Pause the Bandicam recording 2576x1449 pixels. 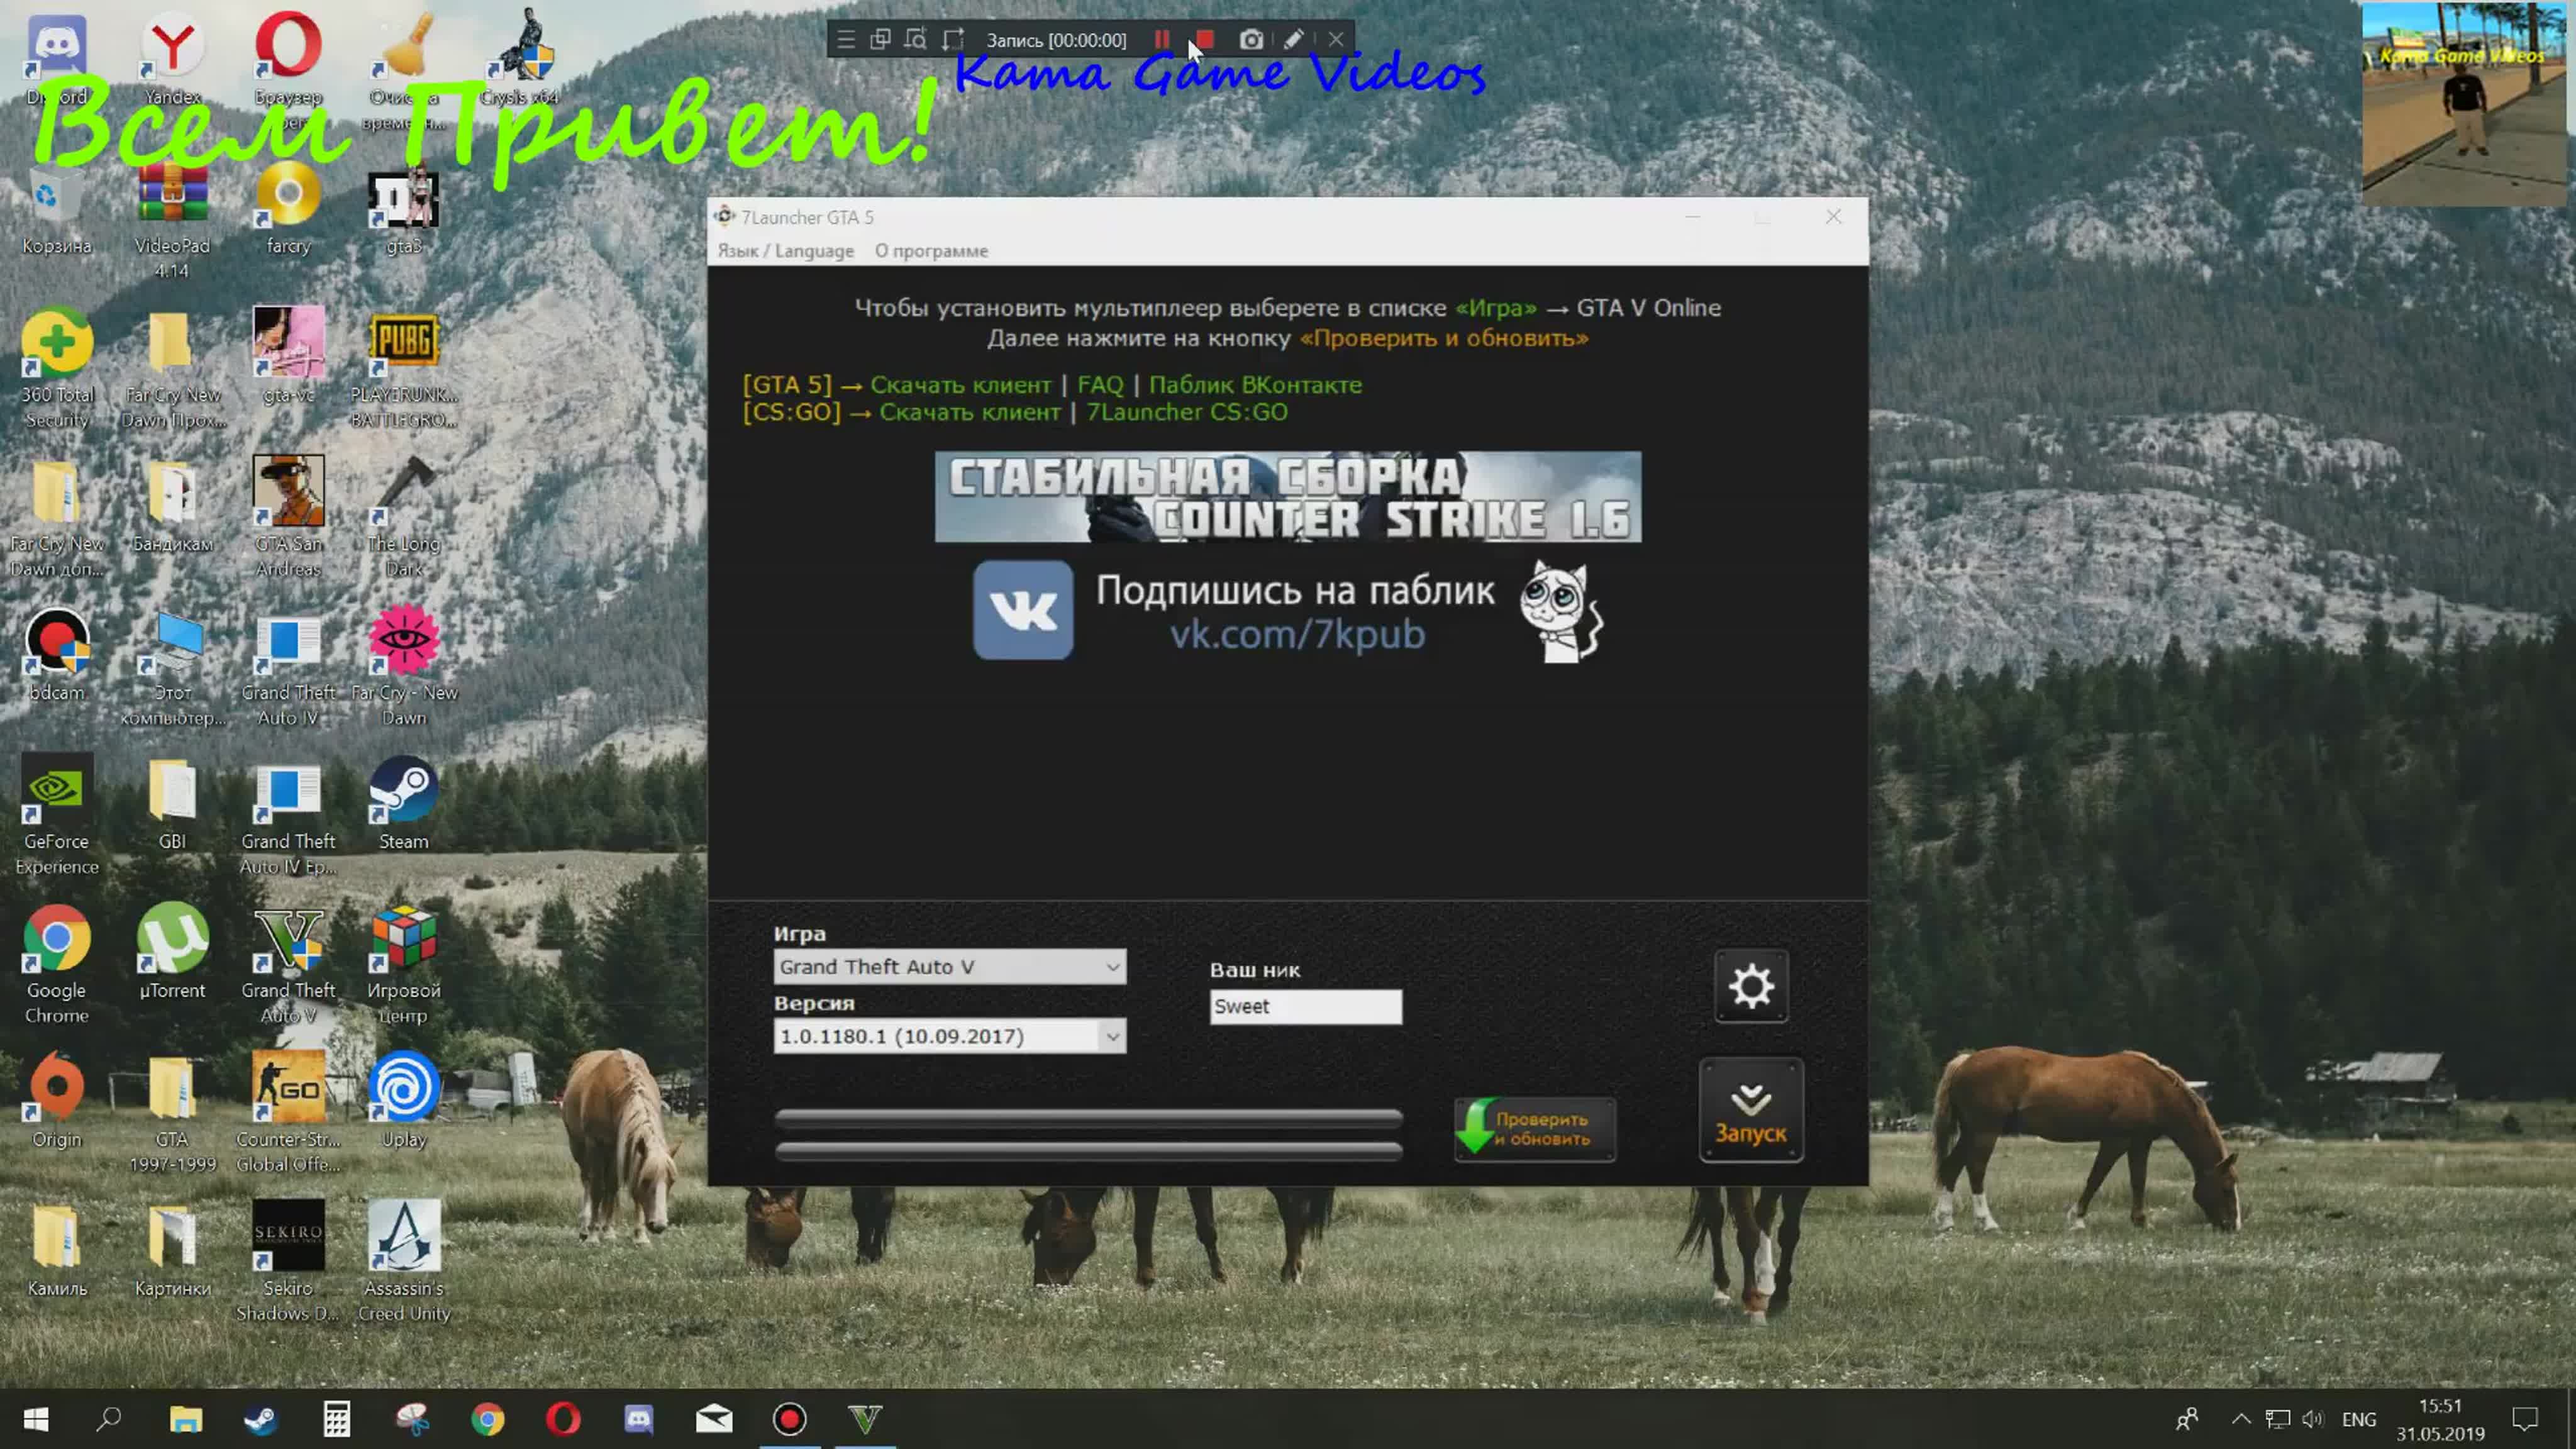[1161, 40]
